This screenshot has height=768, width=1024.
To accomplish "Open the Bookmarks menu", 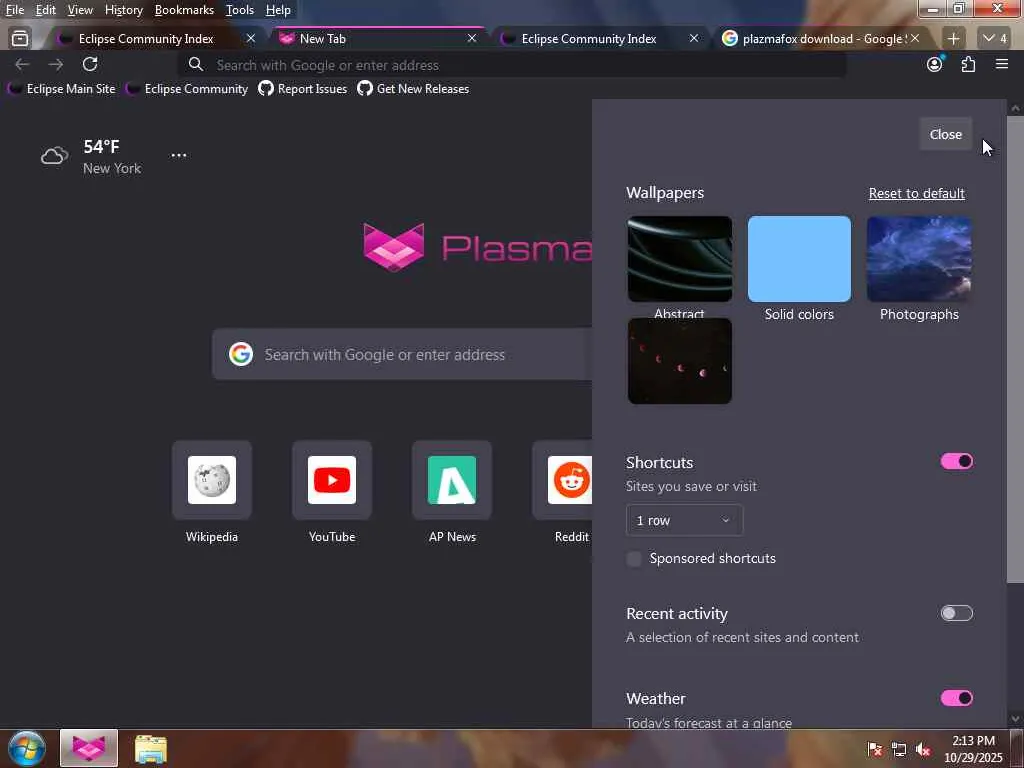I will [x=184, y=10].
